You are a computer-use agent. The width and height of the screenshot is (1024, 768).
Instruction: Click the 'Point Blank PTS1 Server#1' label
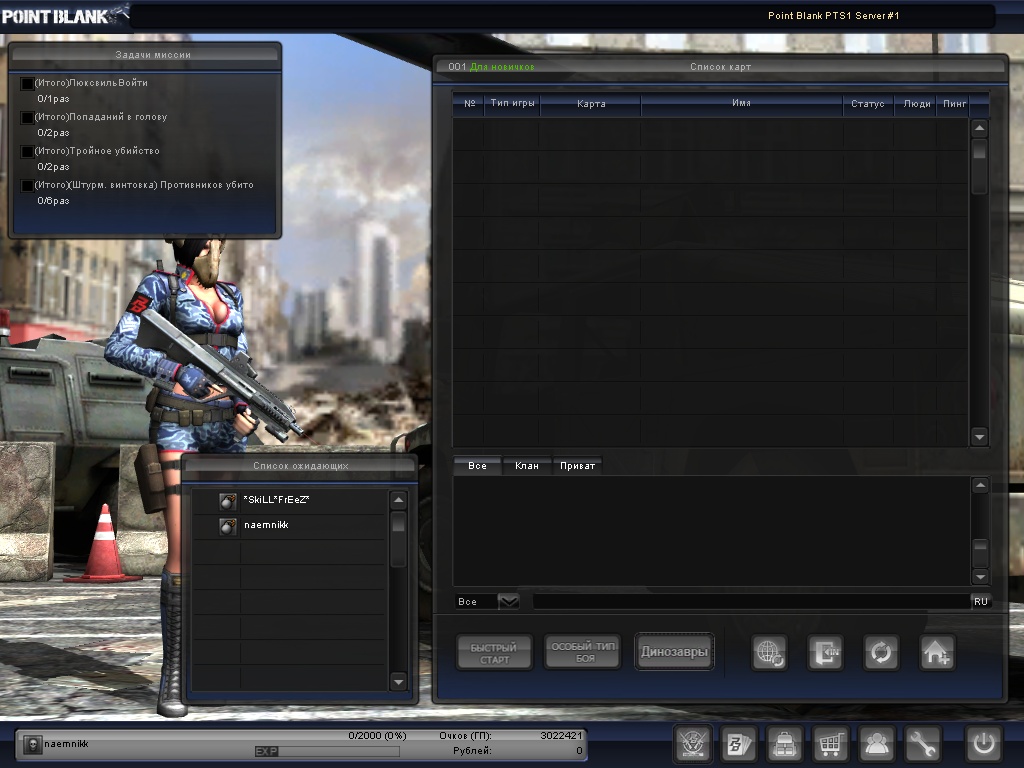833,16
